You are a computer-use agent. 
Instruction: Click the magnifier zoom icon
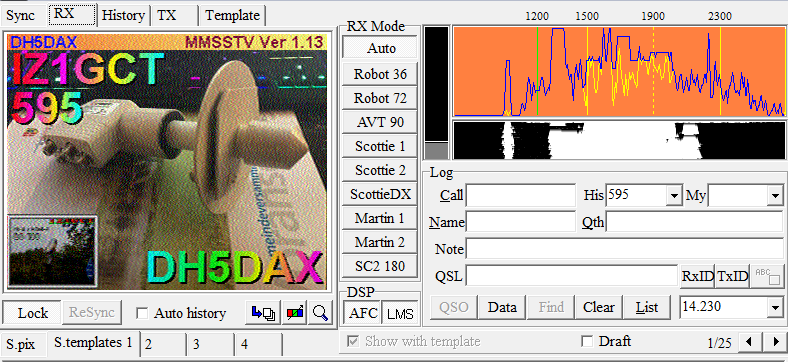point(320,313)
